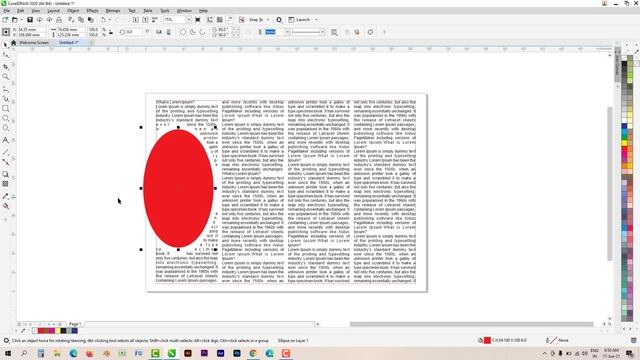Viewport: 640px width, 360px height.
Task: Open Windows Start menu
Action: (x=7, y=353)
